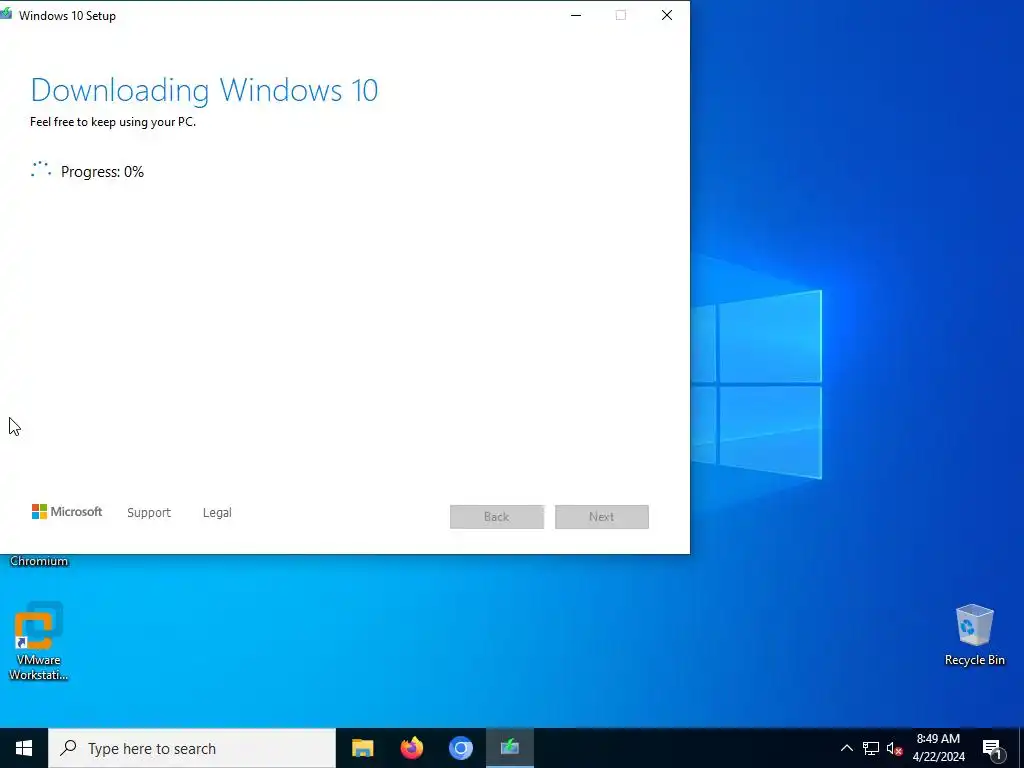Launch Chromium from the taskbar
Screen dimensions: 1024x768
click(x=460, y=748)
